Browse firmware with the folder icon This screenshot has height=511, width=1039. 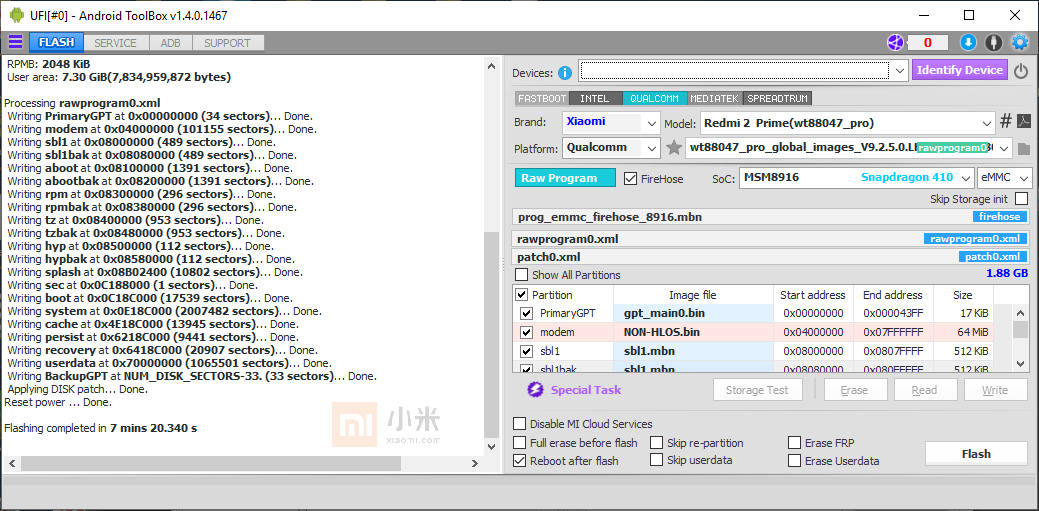(1024, 148)
